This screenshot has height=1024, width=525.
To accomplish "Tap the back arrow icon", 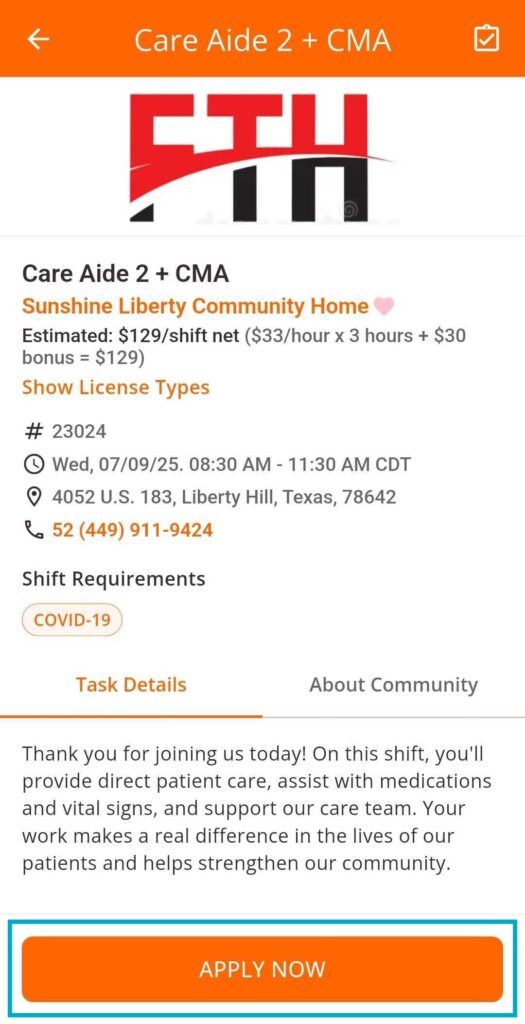I will tap(39, 39).
